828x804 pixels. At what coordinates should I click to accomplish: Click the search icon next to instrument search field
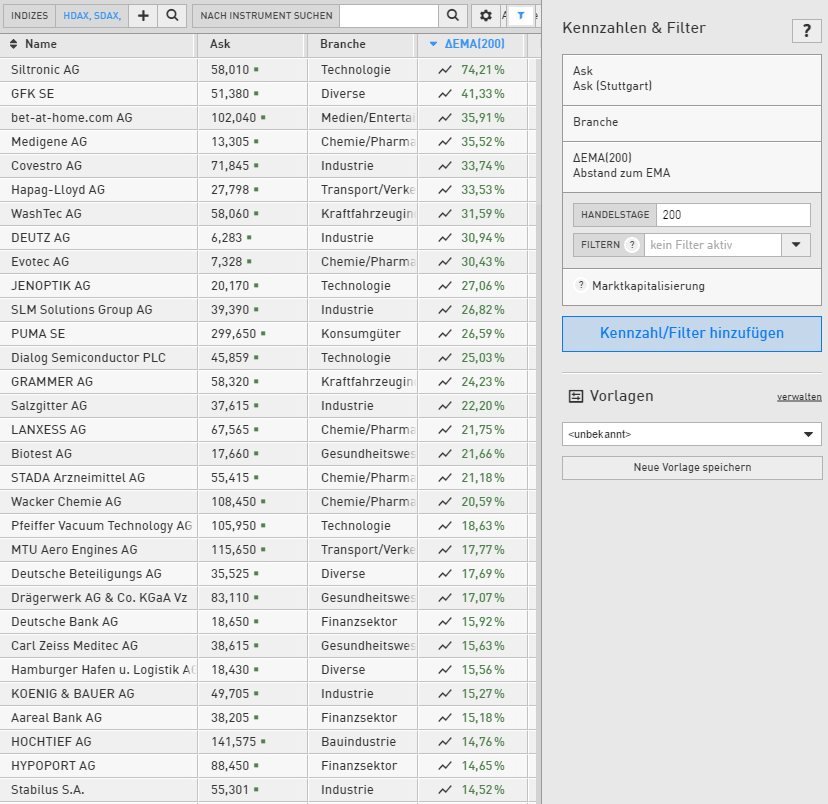pos(452,16)
